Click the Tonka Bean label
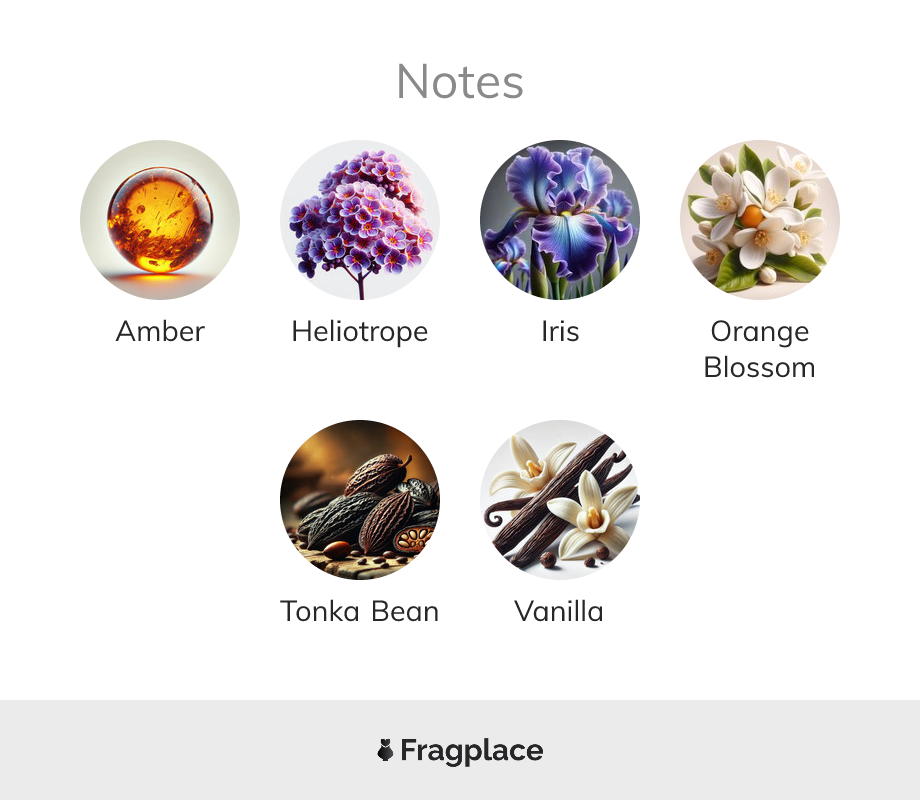The width and height of the screenshot is (920, 800). [x=360, y=612]
